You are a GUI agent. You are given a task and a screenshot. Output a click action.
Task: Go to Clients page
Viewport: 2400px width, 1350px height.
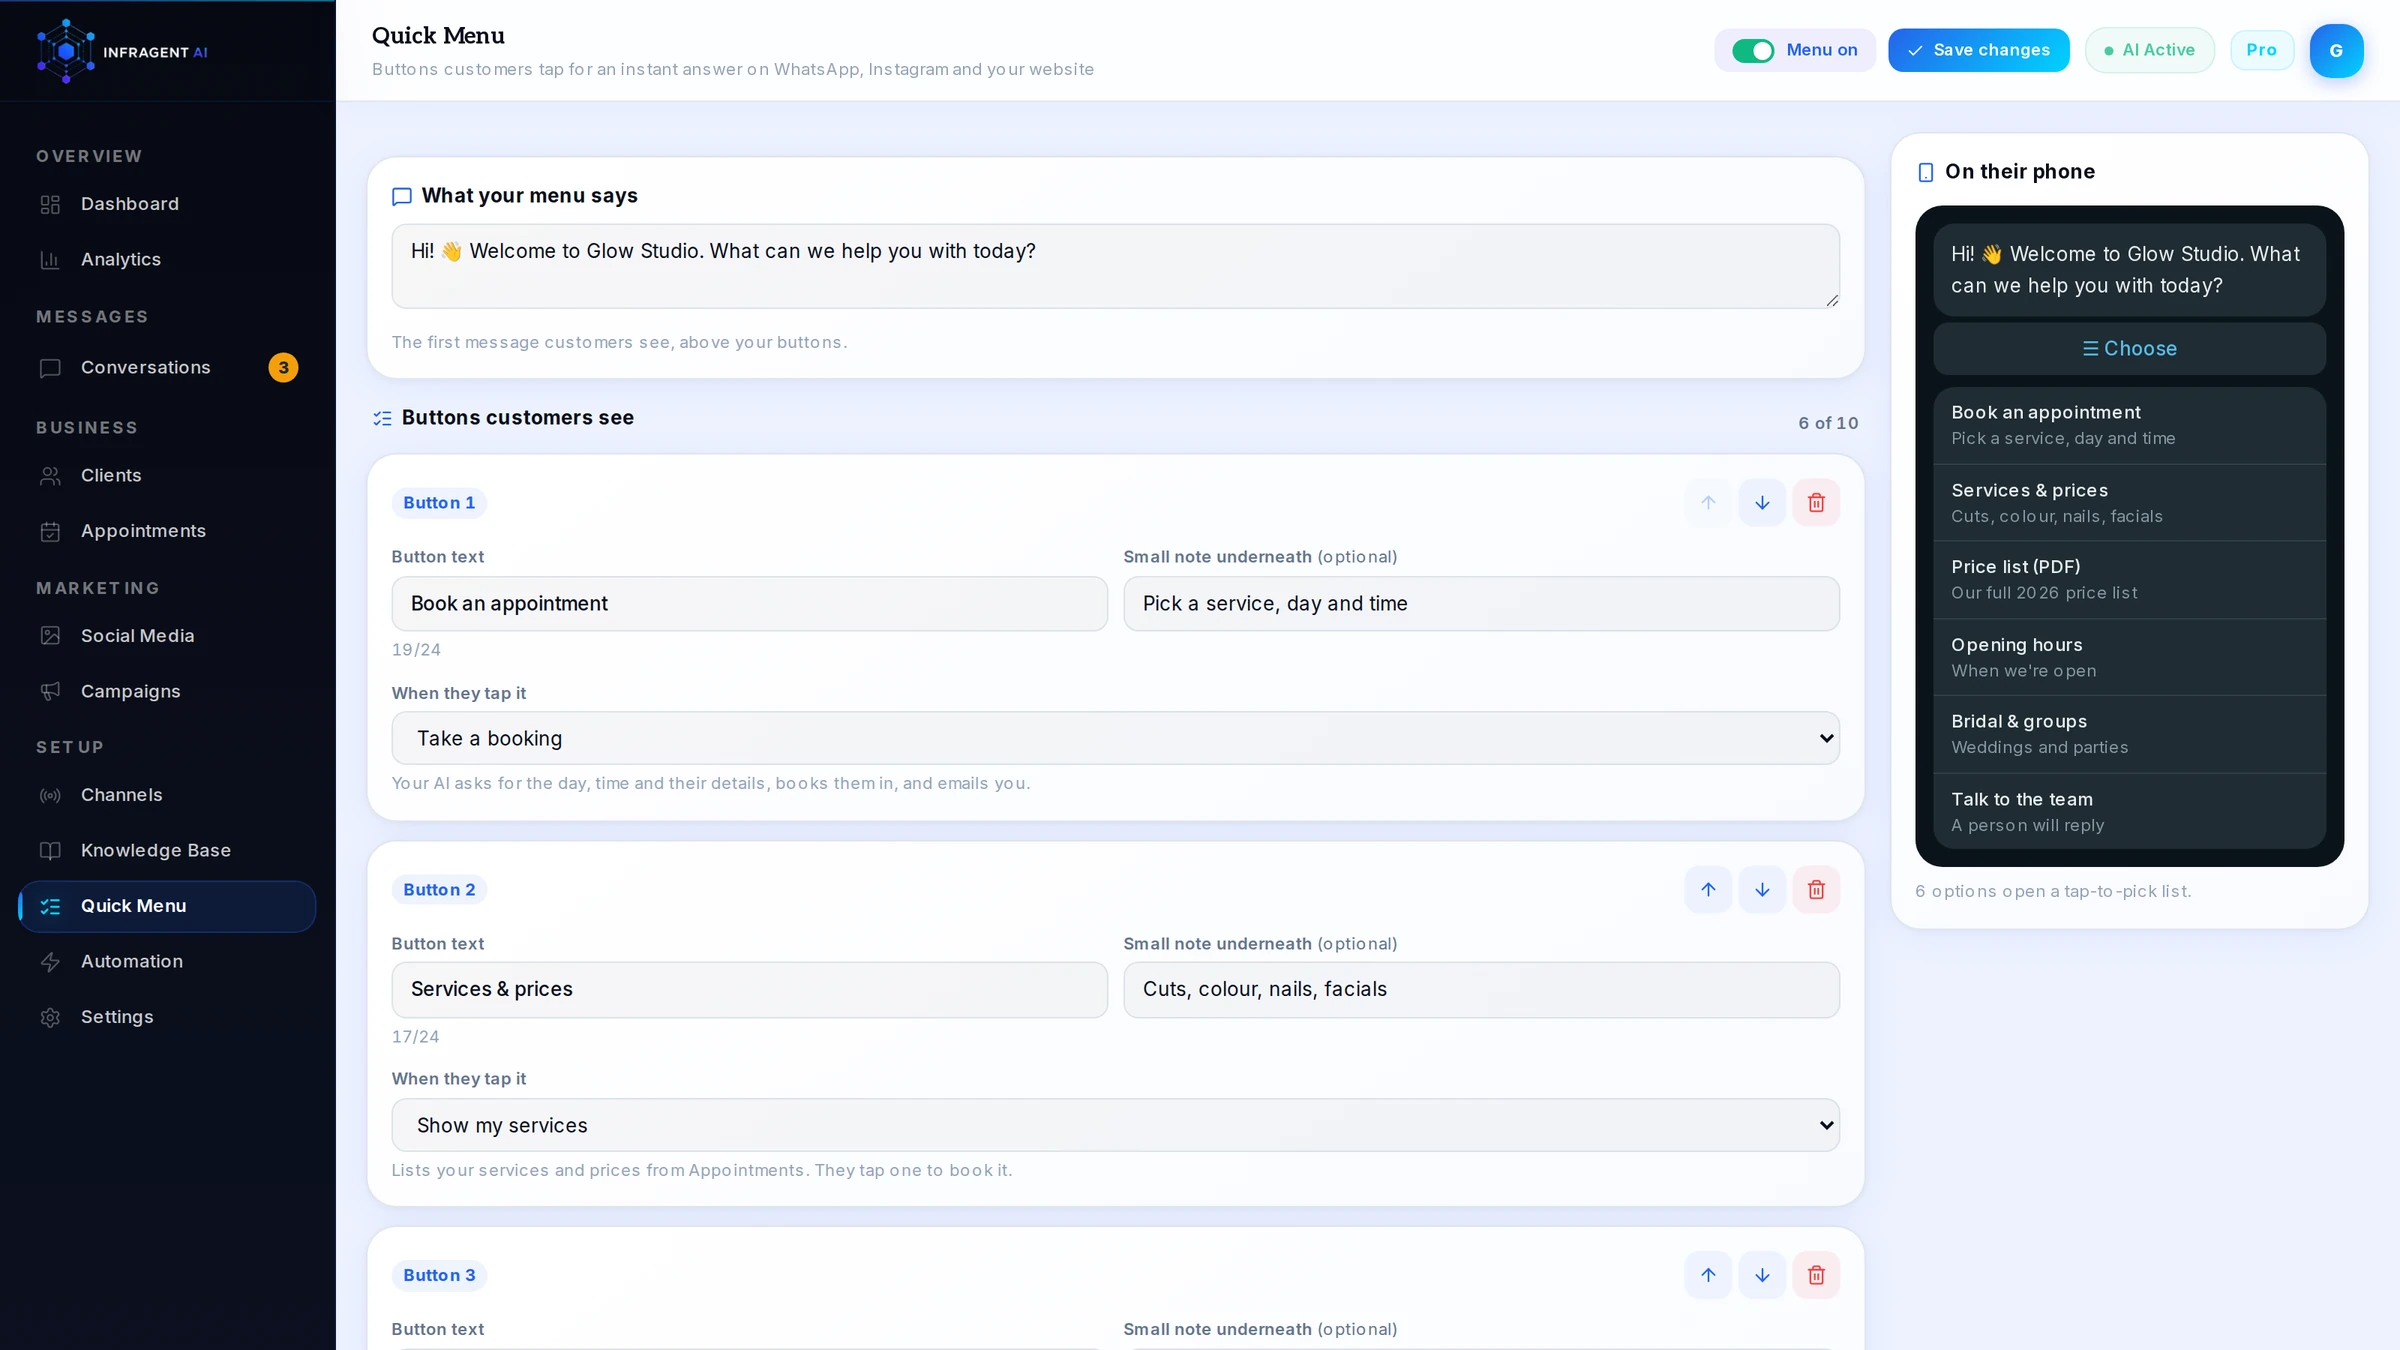pos(167,475)
